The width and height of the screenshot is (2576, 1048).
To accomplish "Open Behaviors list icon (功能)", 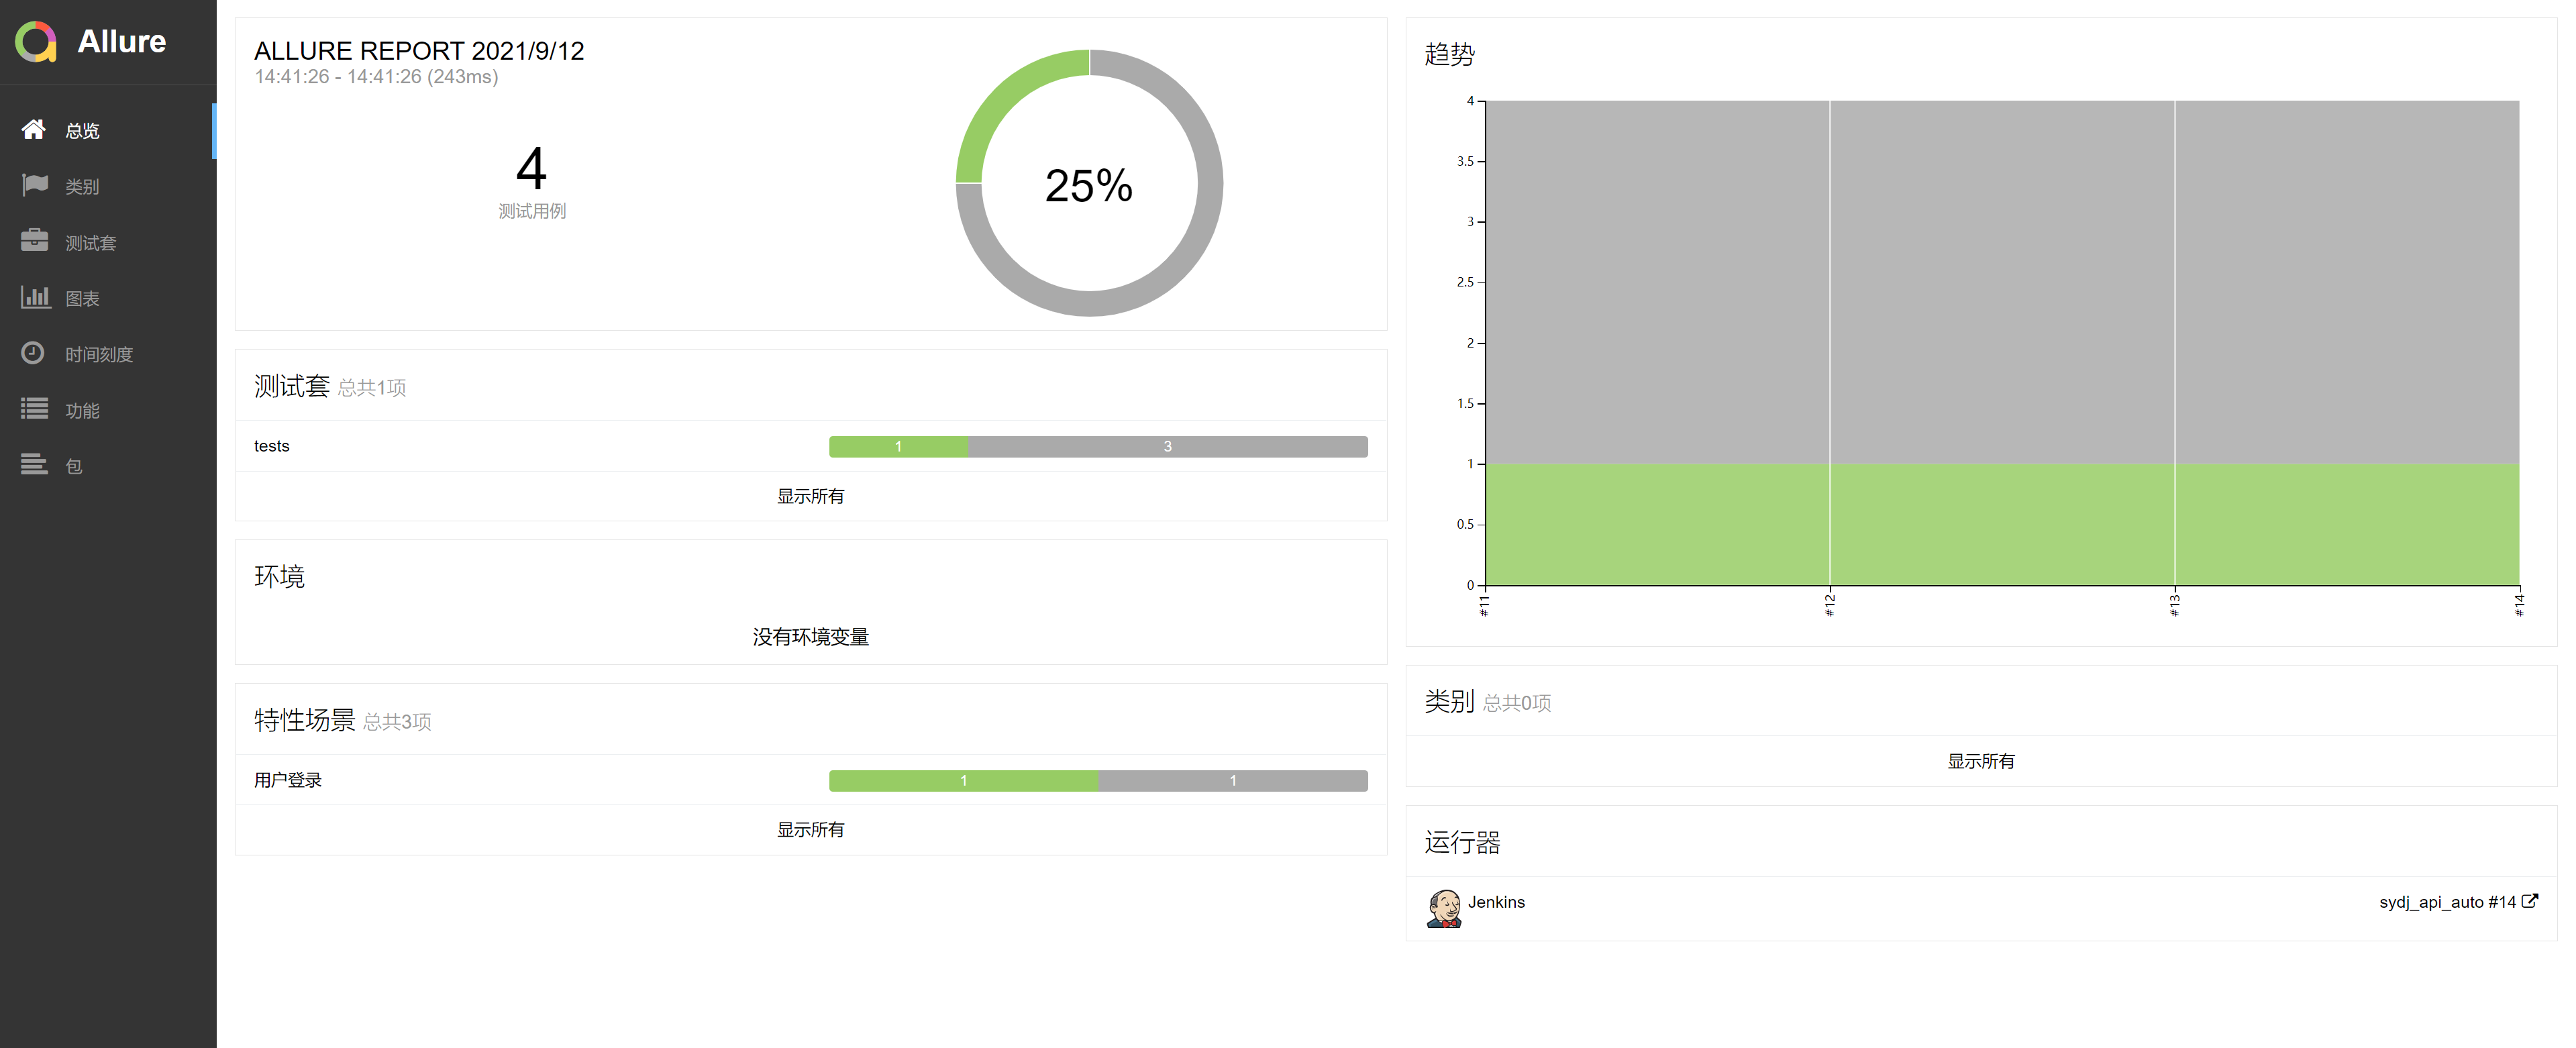I will click(34, 409).
